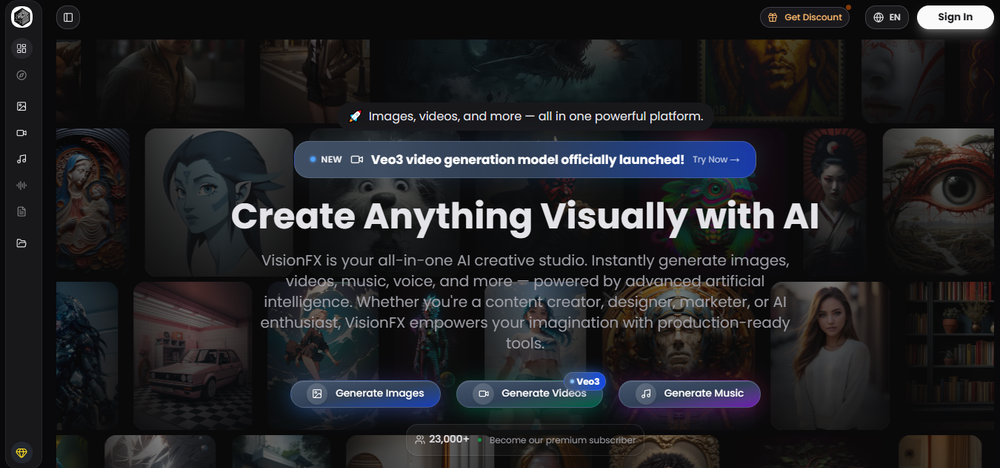Click the Generate Videos button

[529, 393]
